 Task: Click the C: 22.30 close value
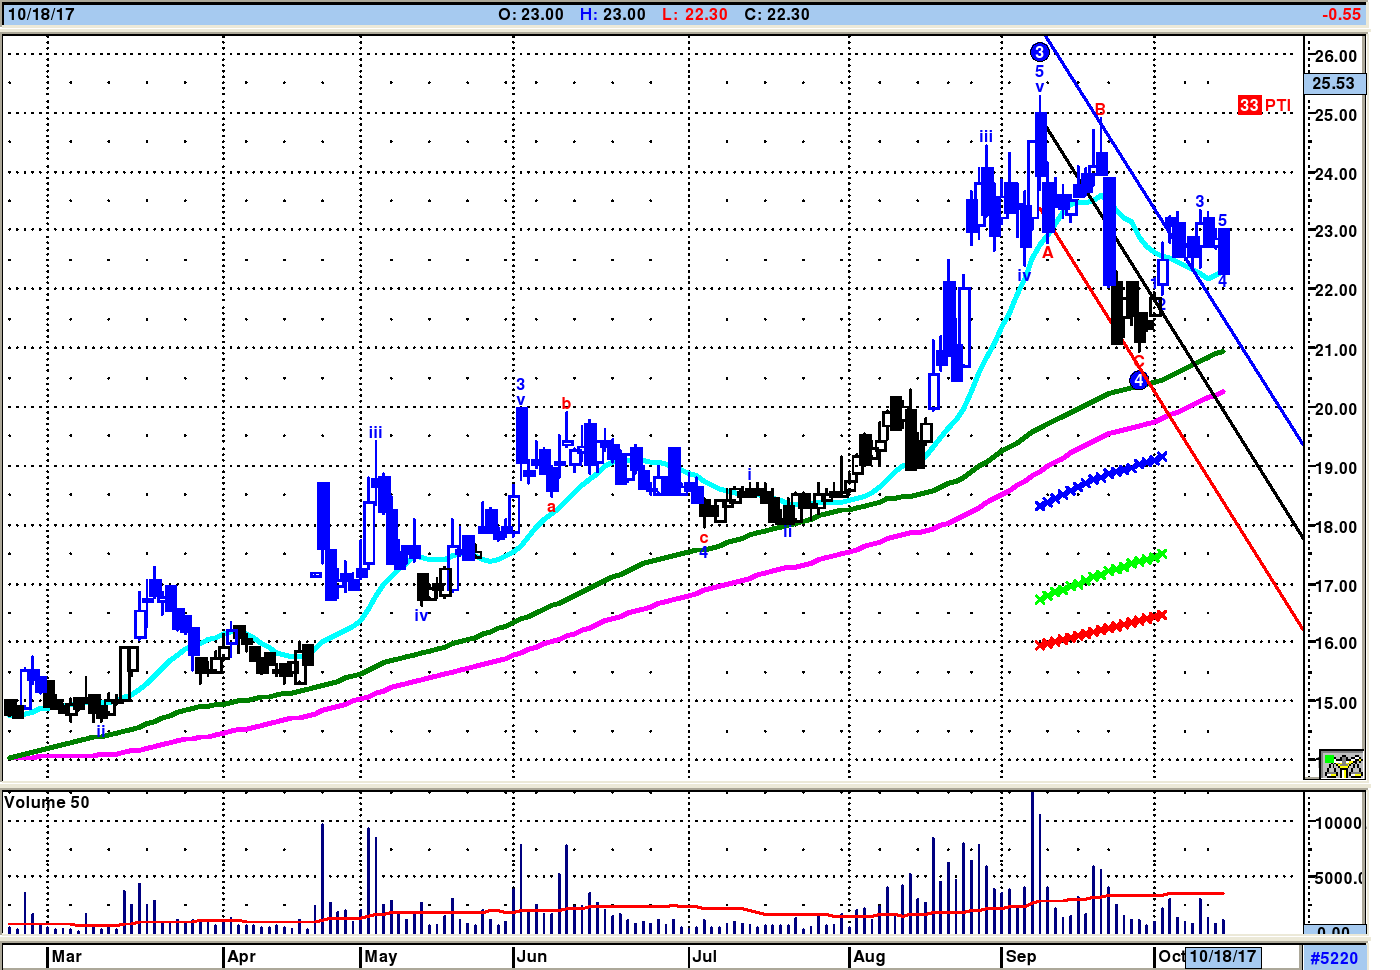pos(777,14)
